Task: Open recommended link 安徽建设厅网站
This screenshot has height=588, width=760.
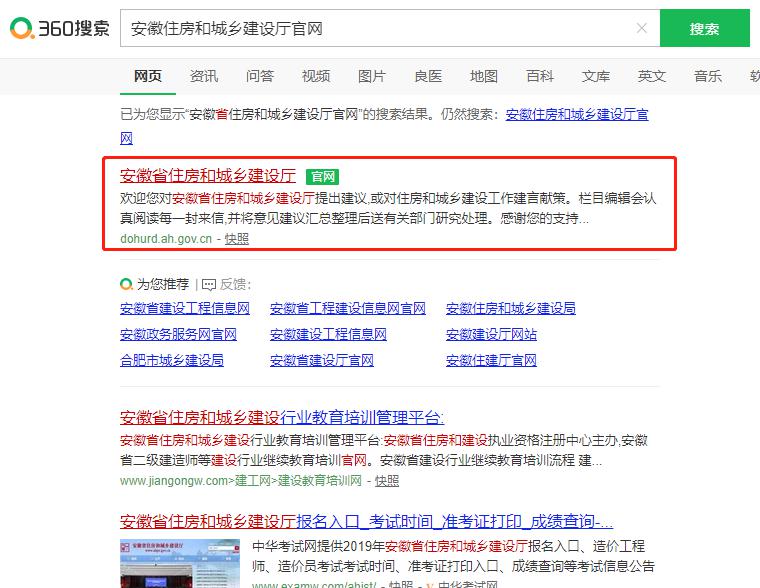Action: [491, 334]
